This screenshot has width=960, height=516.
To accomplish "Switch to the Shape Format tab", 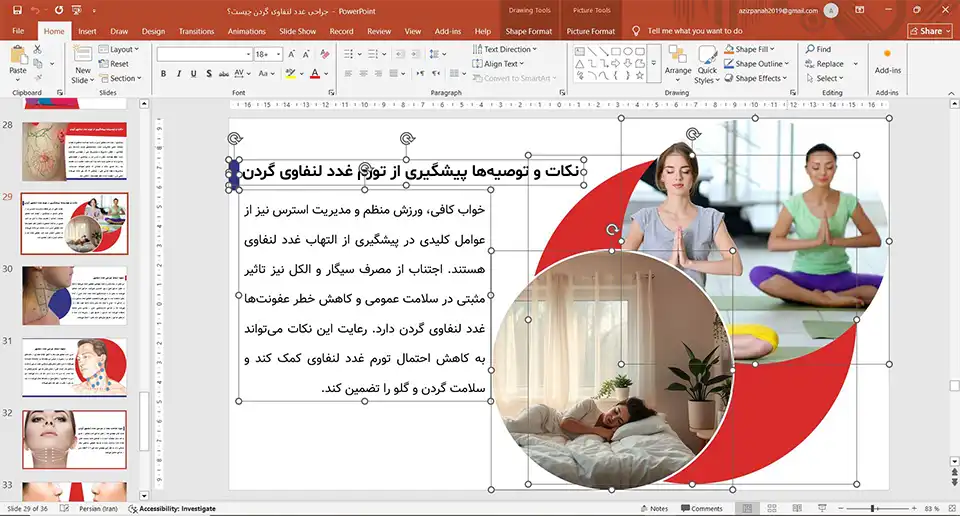I will [x=528, y=31].
